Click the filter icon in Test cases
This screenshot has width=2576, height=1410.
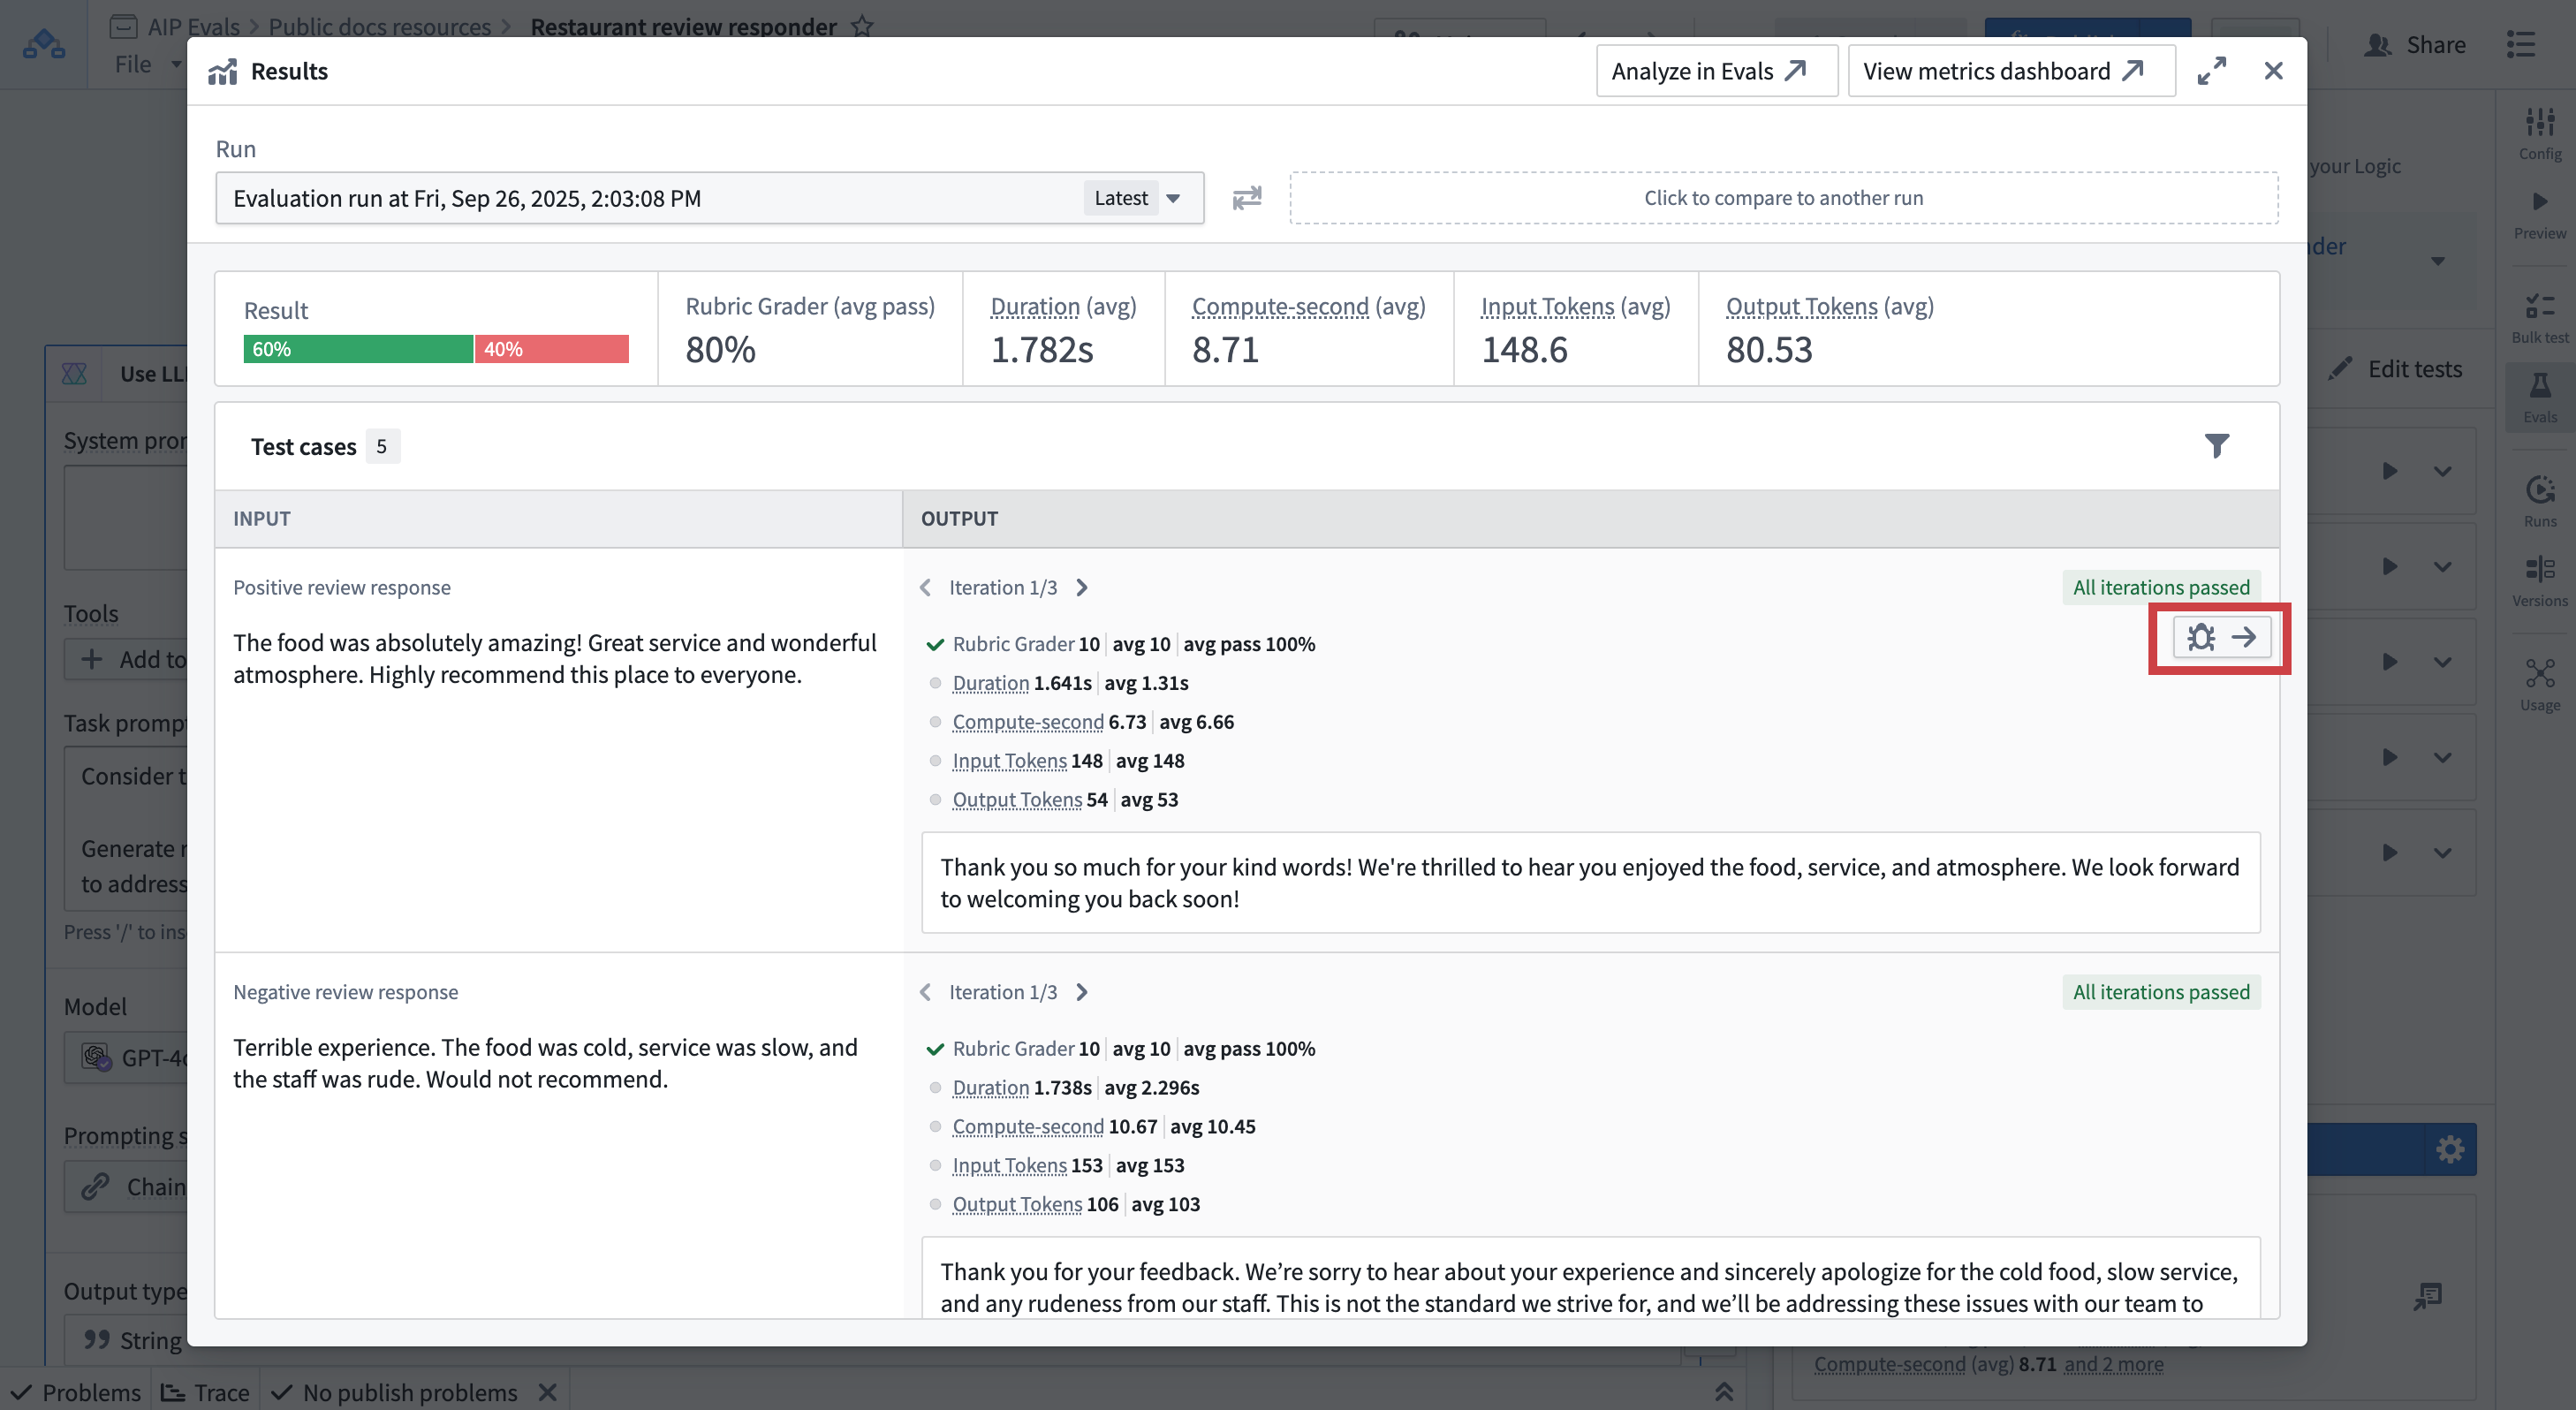2216,446
